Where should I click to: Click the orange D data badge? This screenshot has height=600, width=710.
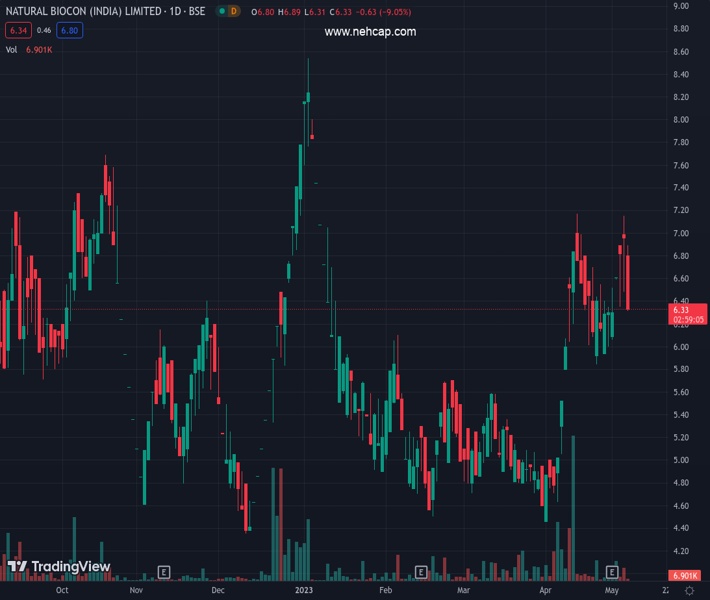coord(234,11)
